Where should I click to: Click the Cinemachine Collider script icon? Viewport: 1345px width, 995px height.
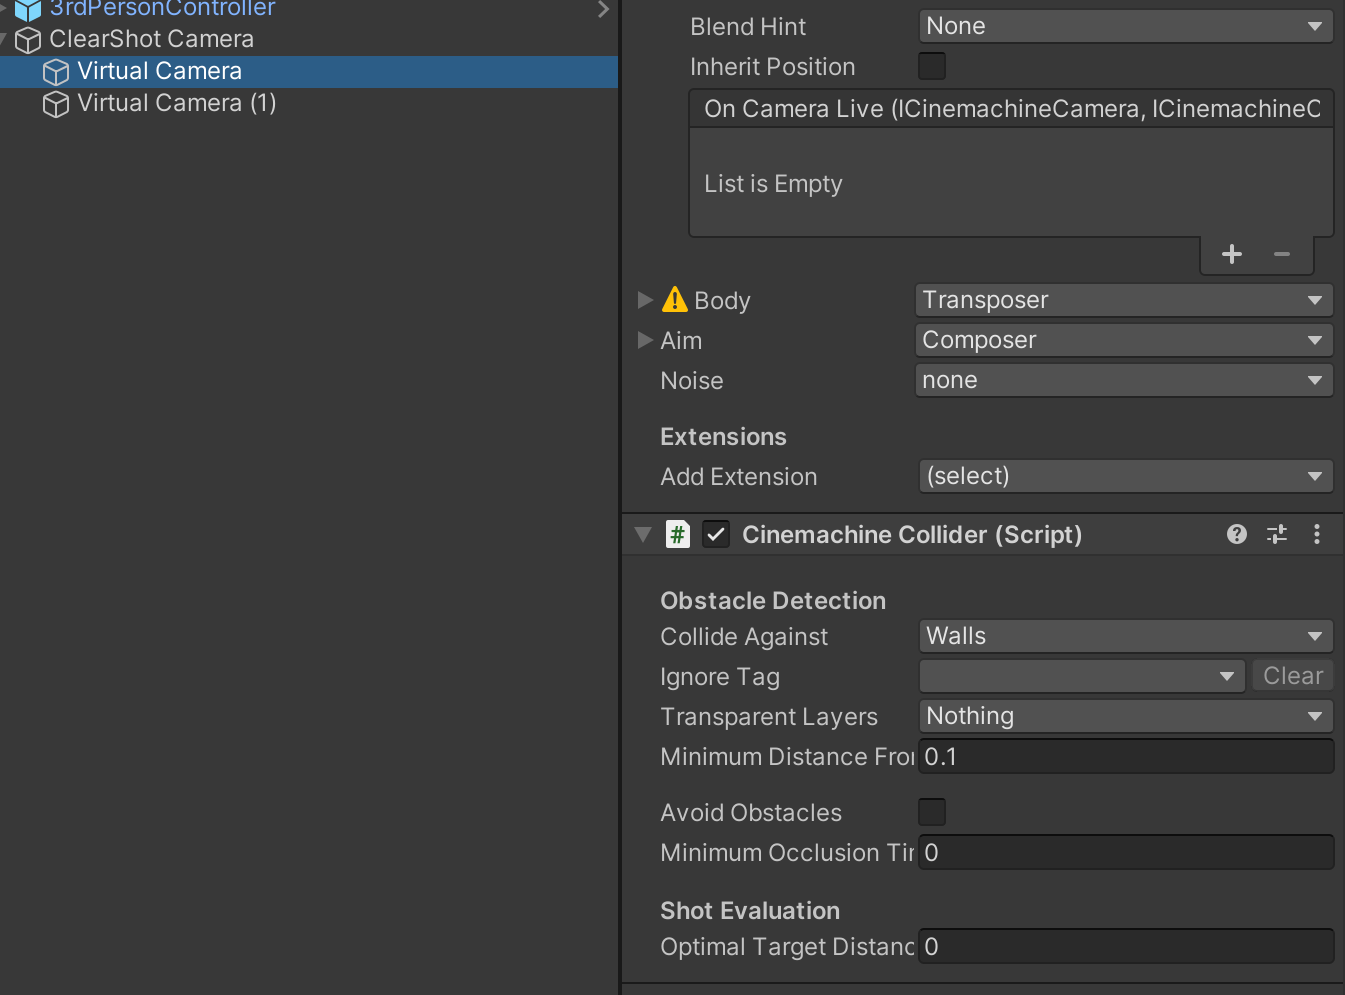click(x=678, y=534)
